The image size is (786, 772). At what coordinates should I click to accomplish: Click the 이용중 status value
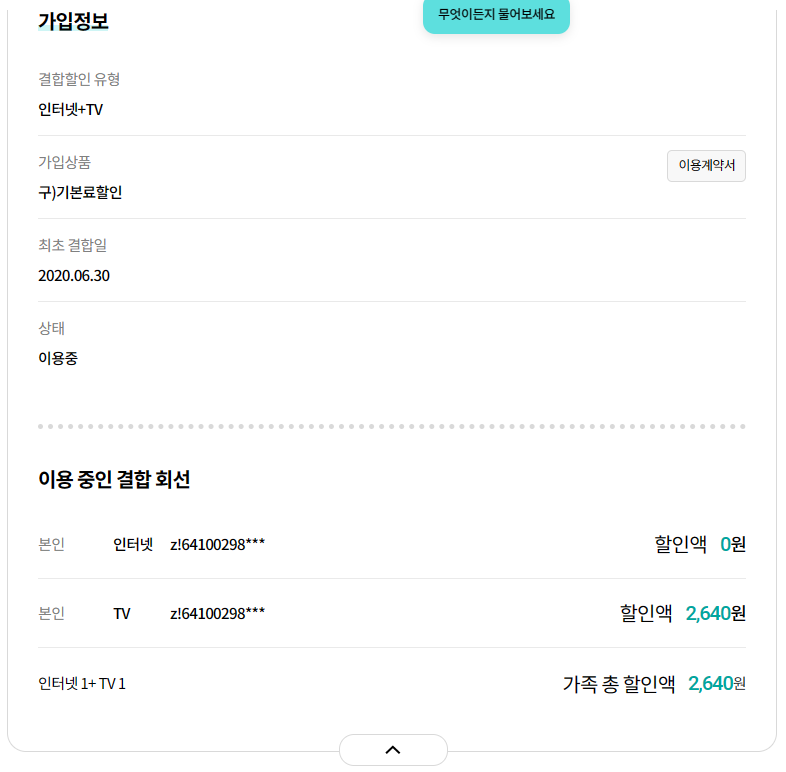click(x=58, y=358)
